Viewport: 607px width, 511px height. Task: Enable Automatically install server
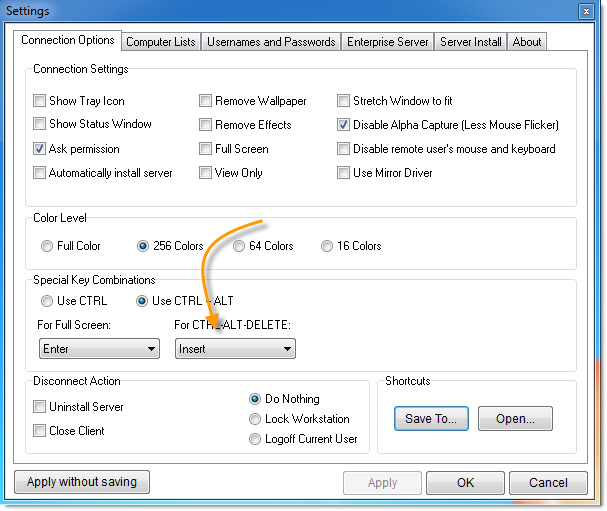39,173
